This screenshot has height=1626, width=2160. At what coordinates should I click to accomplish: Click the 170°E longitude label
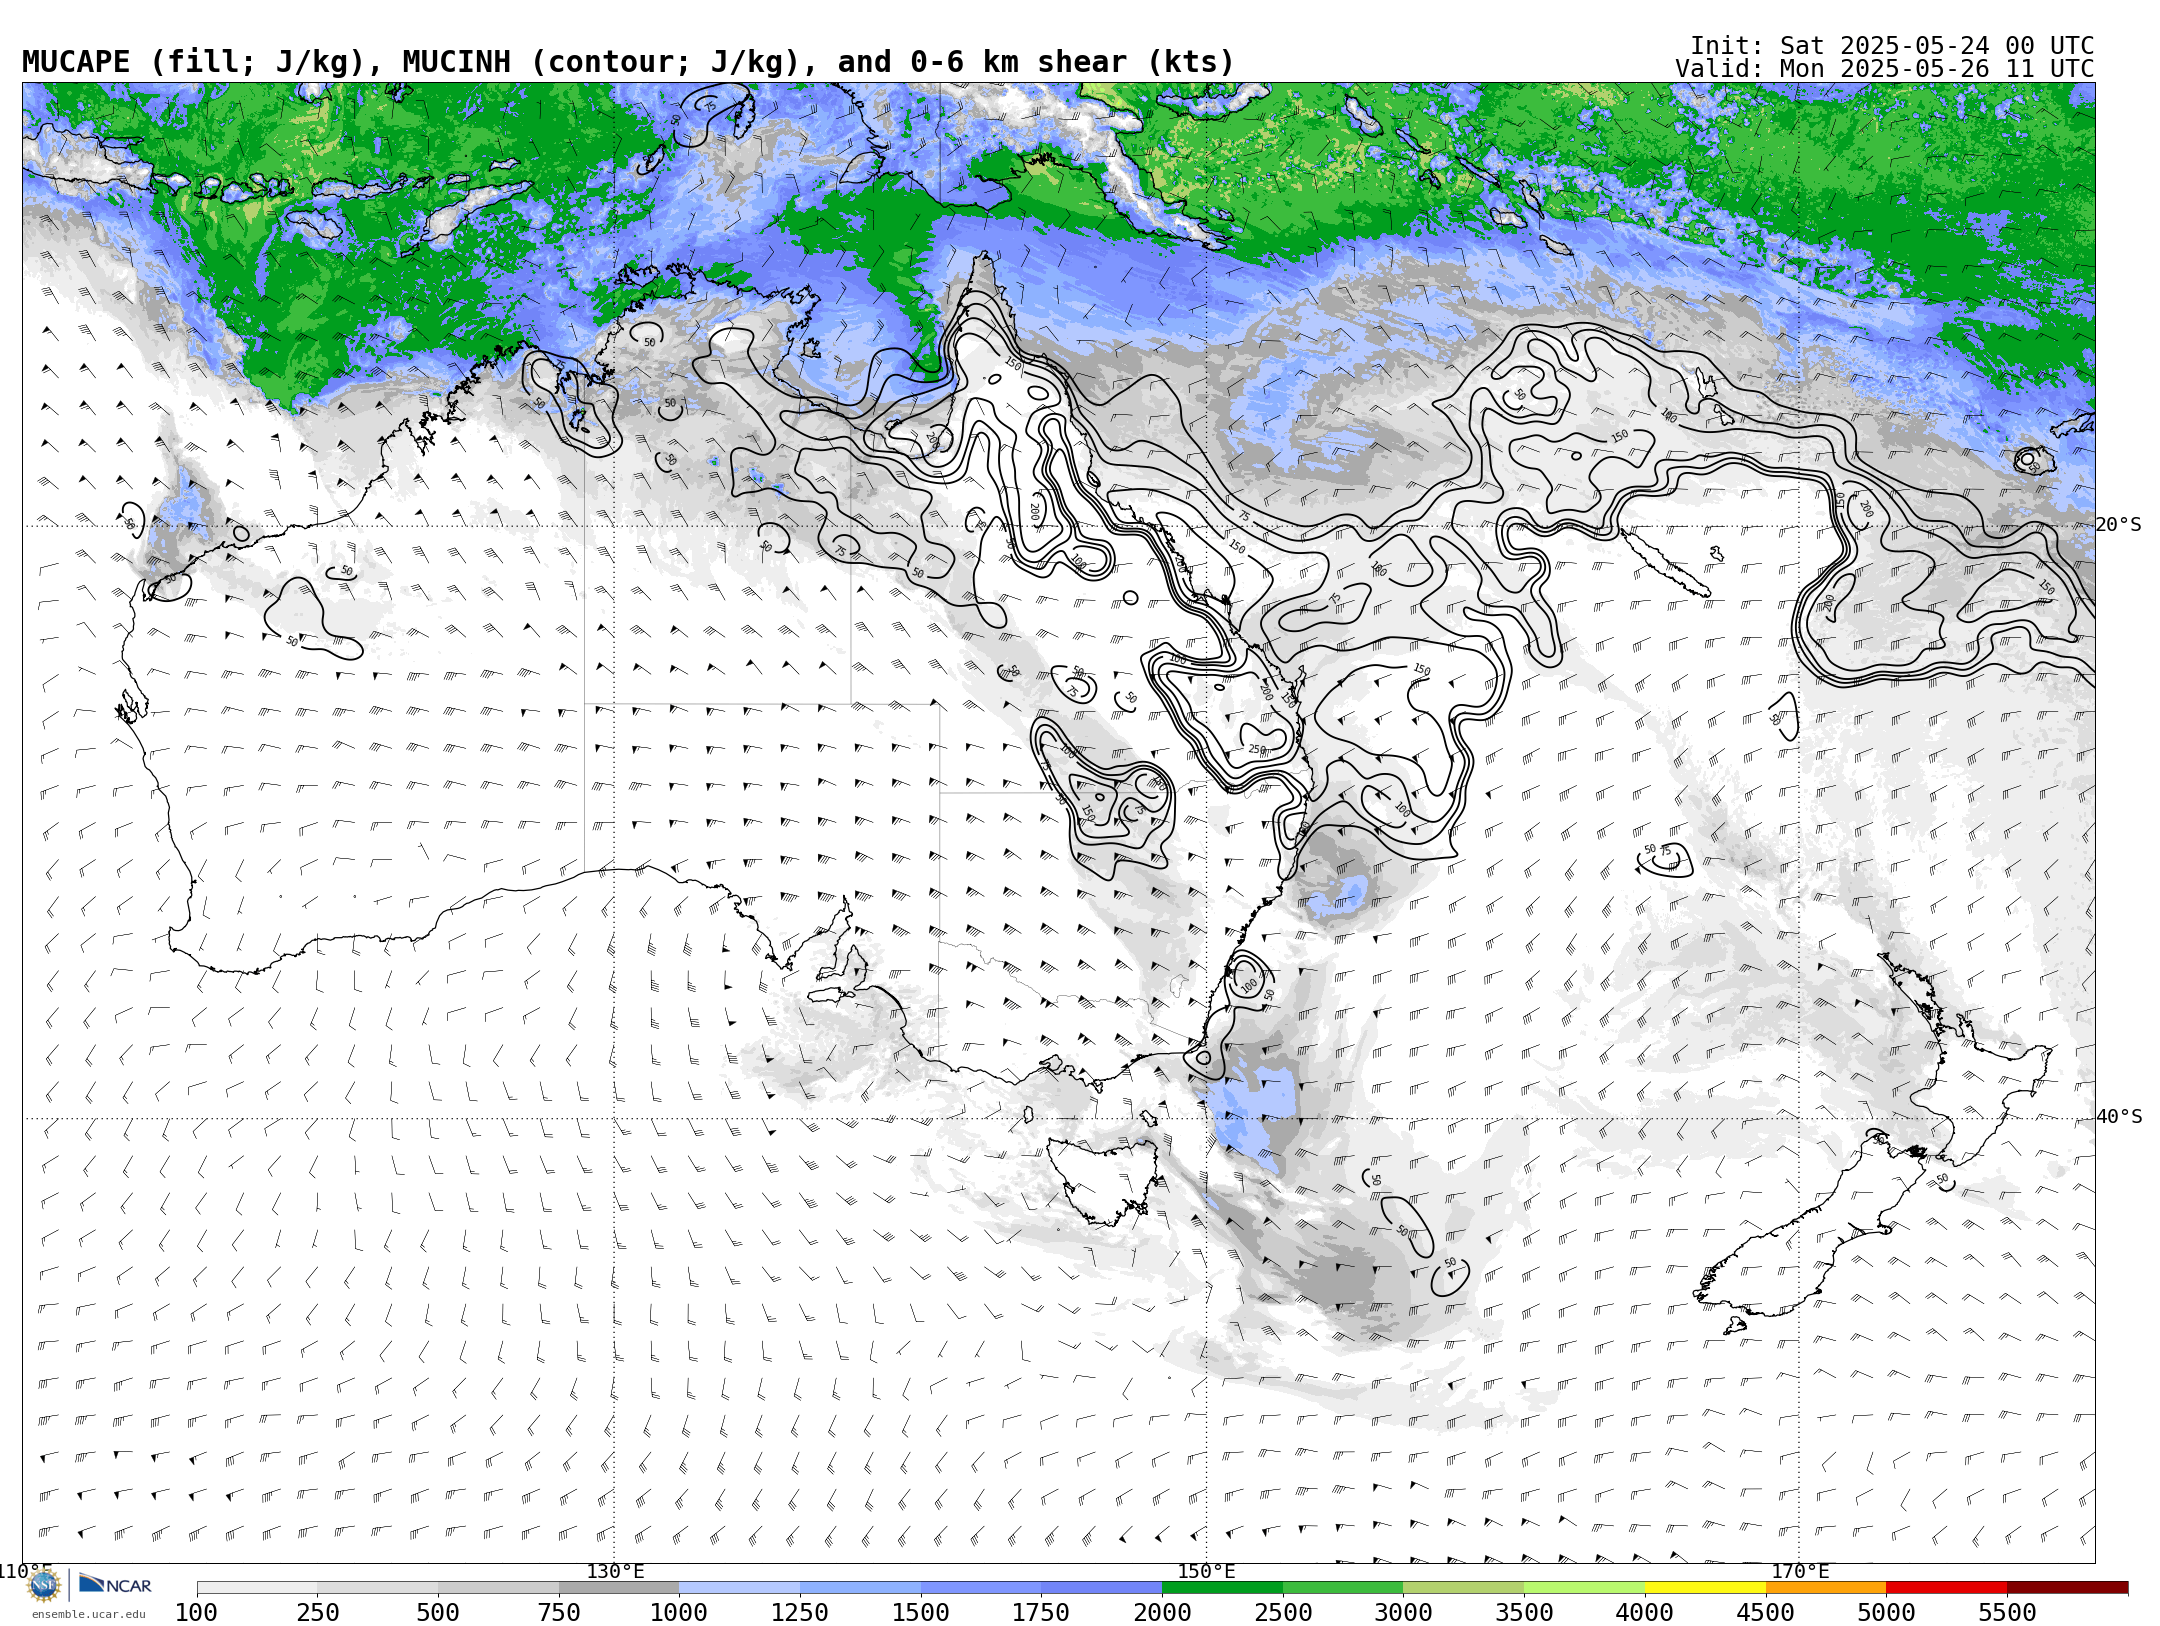(1800, 1571)
